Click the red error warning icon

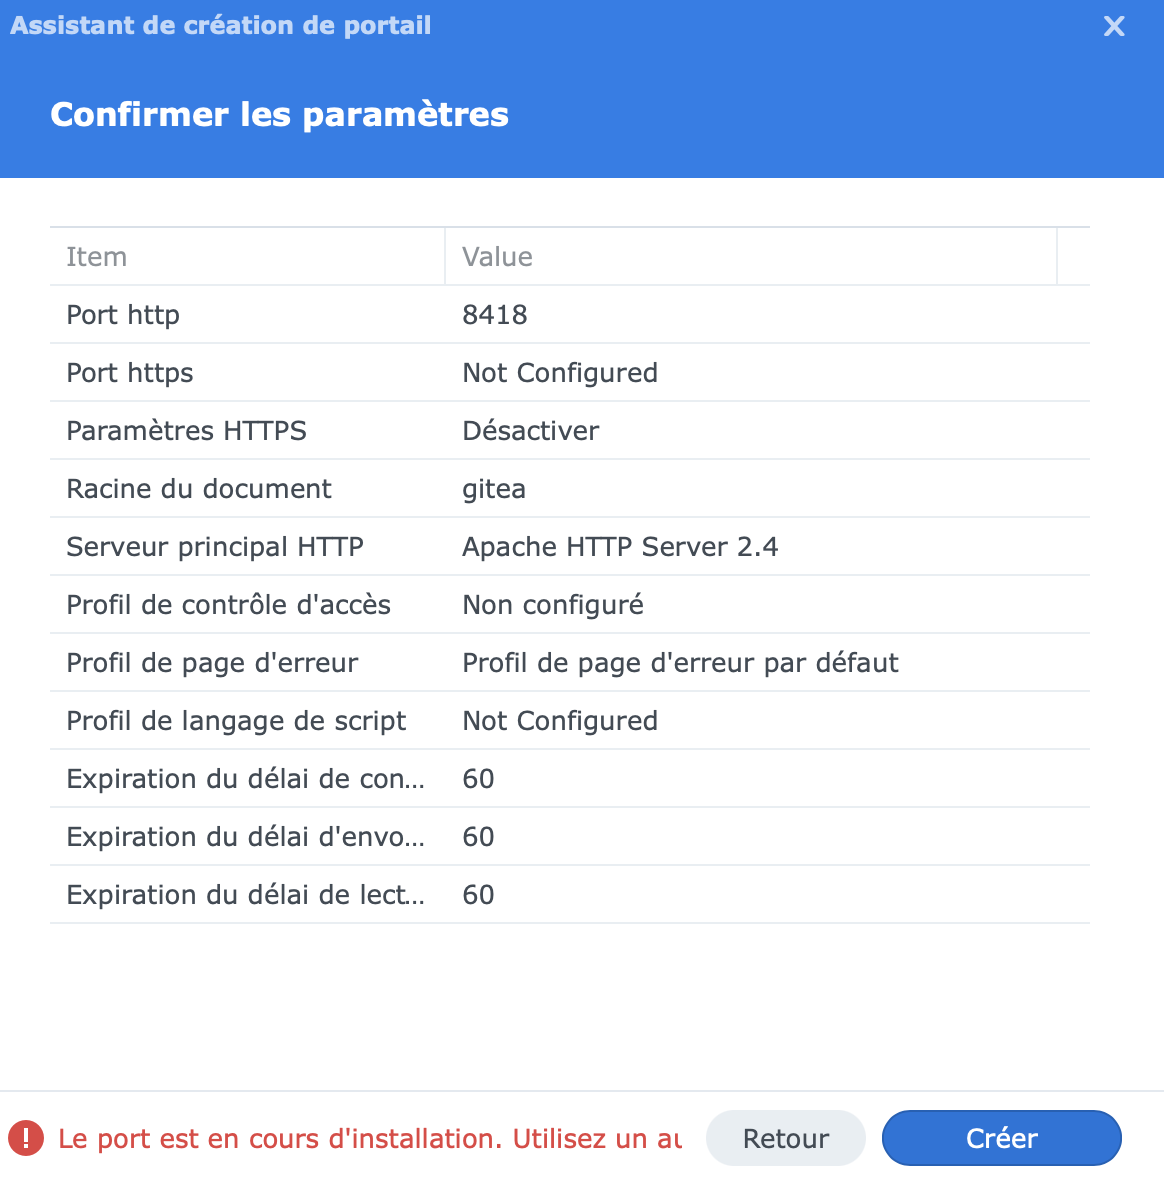click(x=26, y=1138)
